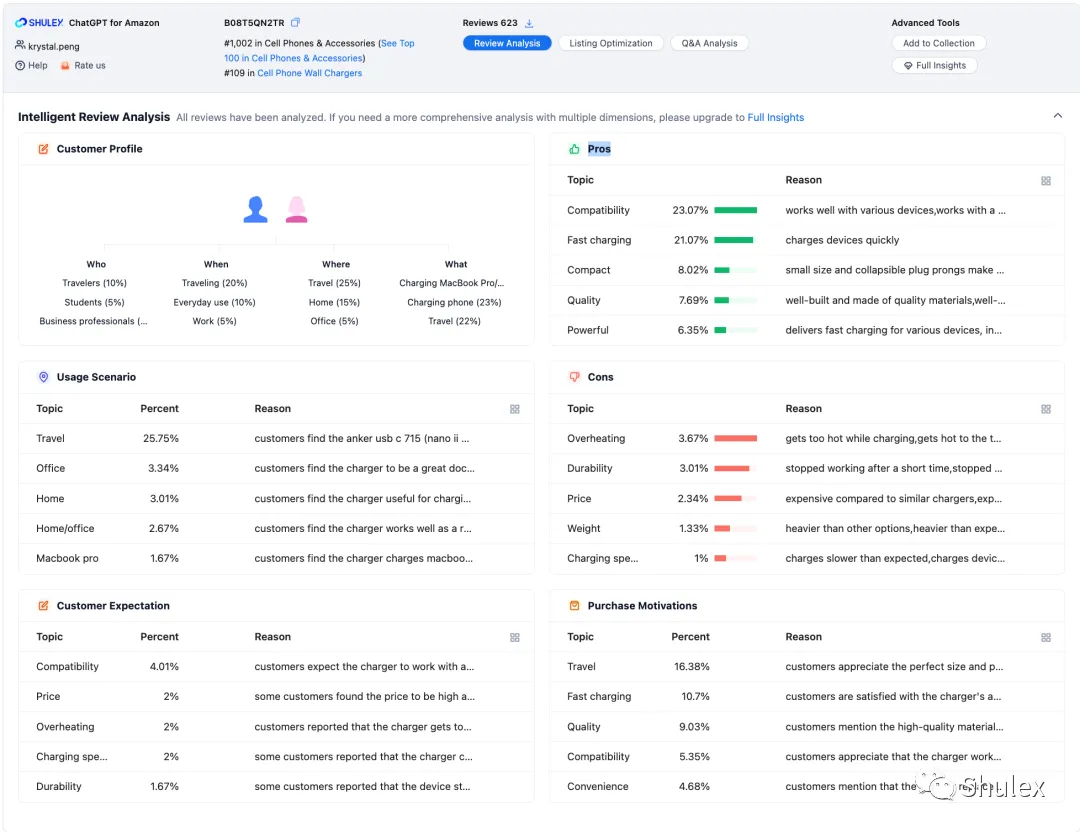This screenshot has width=1080, height=832.
Task: Click the red Overheating percentage bar in Cons
Action: [736, 438]
